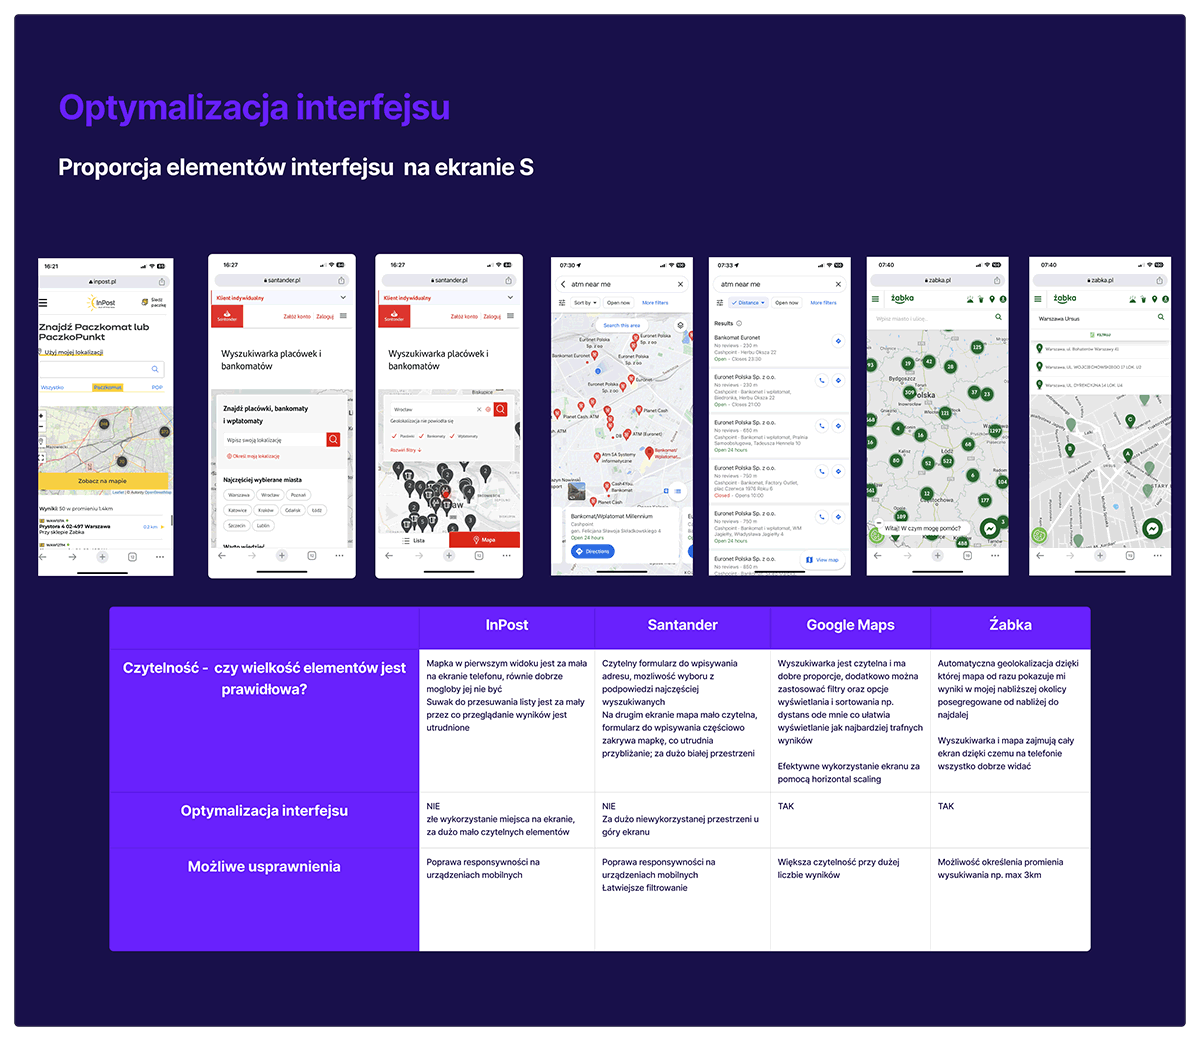1200x1041 pixels.
Task: Click the Results info icon
Action: point(739,323)
